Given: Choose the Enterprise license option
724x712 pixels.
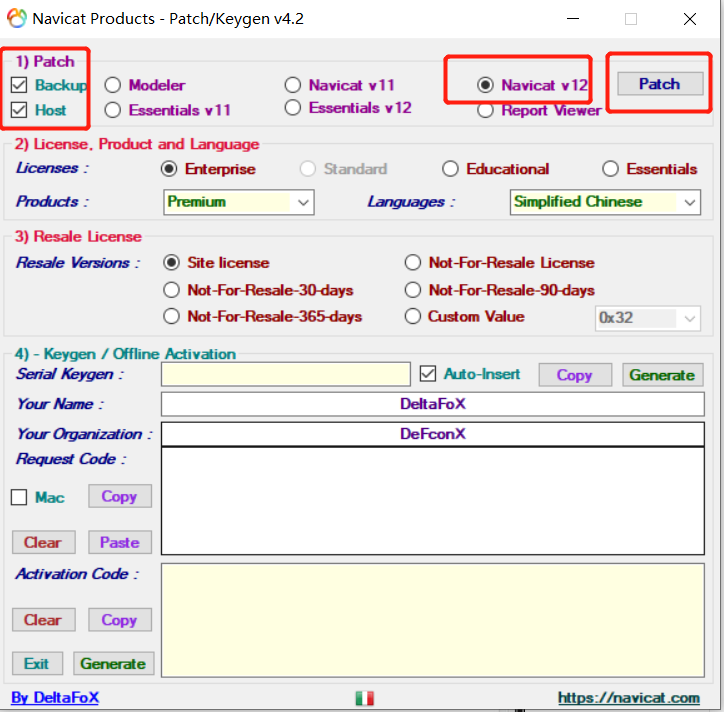Looking at the screenshot, I should point(169,169).
